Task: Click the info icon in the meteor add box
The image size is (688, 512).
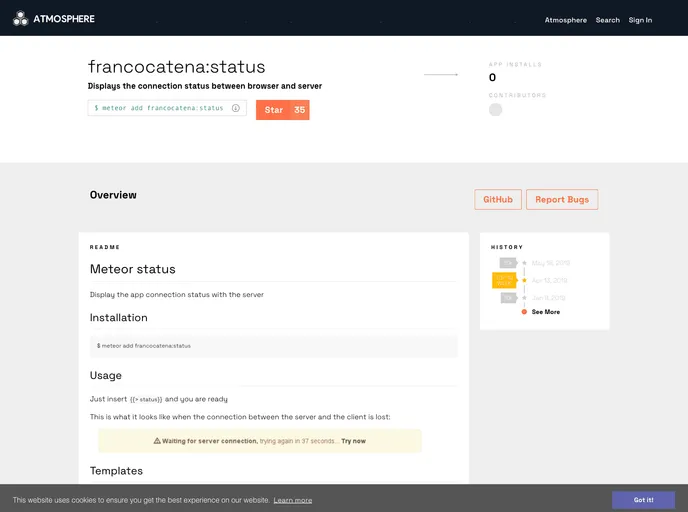Action: tap(236, 108)
